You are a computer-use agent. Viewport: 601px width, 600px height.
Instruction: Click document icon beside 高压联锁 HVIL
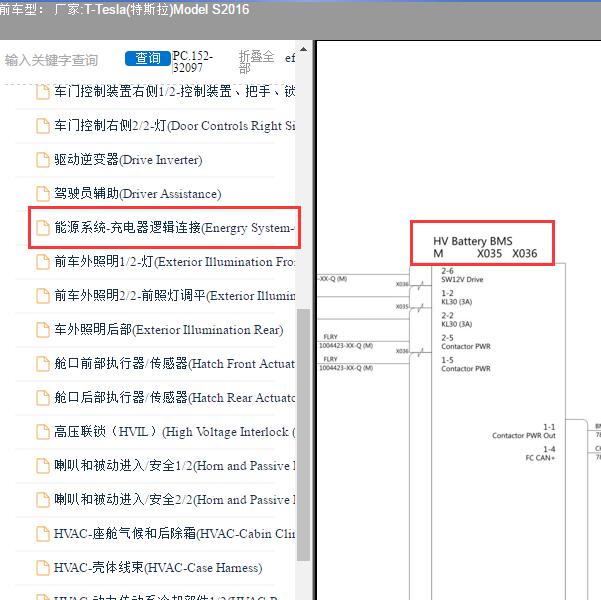43,432
